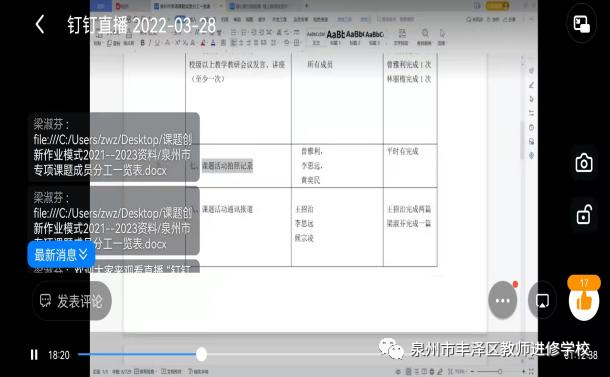Open picture-in-picture mini window mode

582,24
